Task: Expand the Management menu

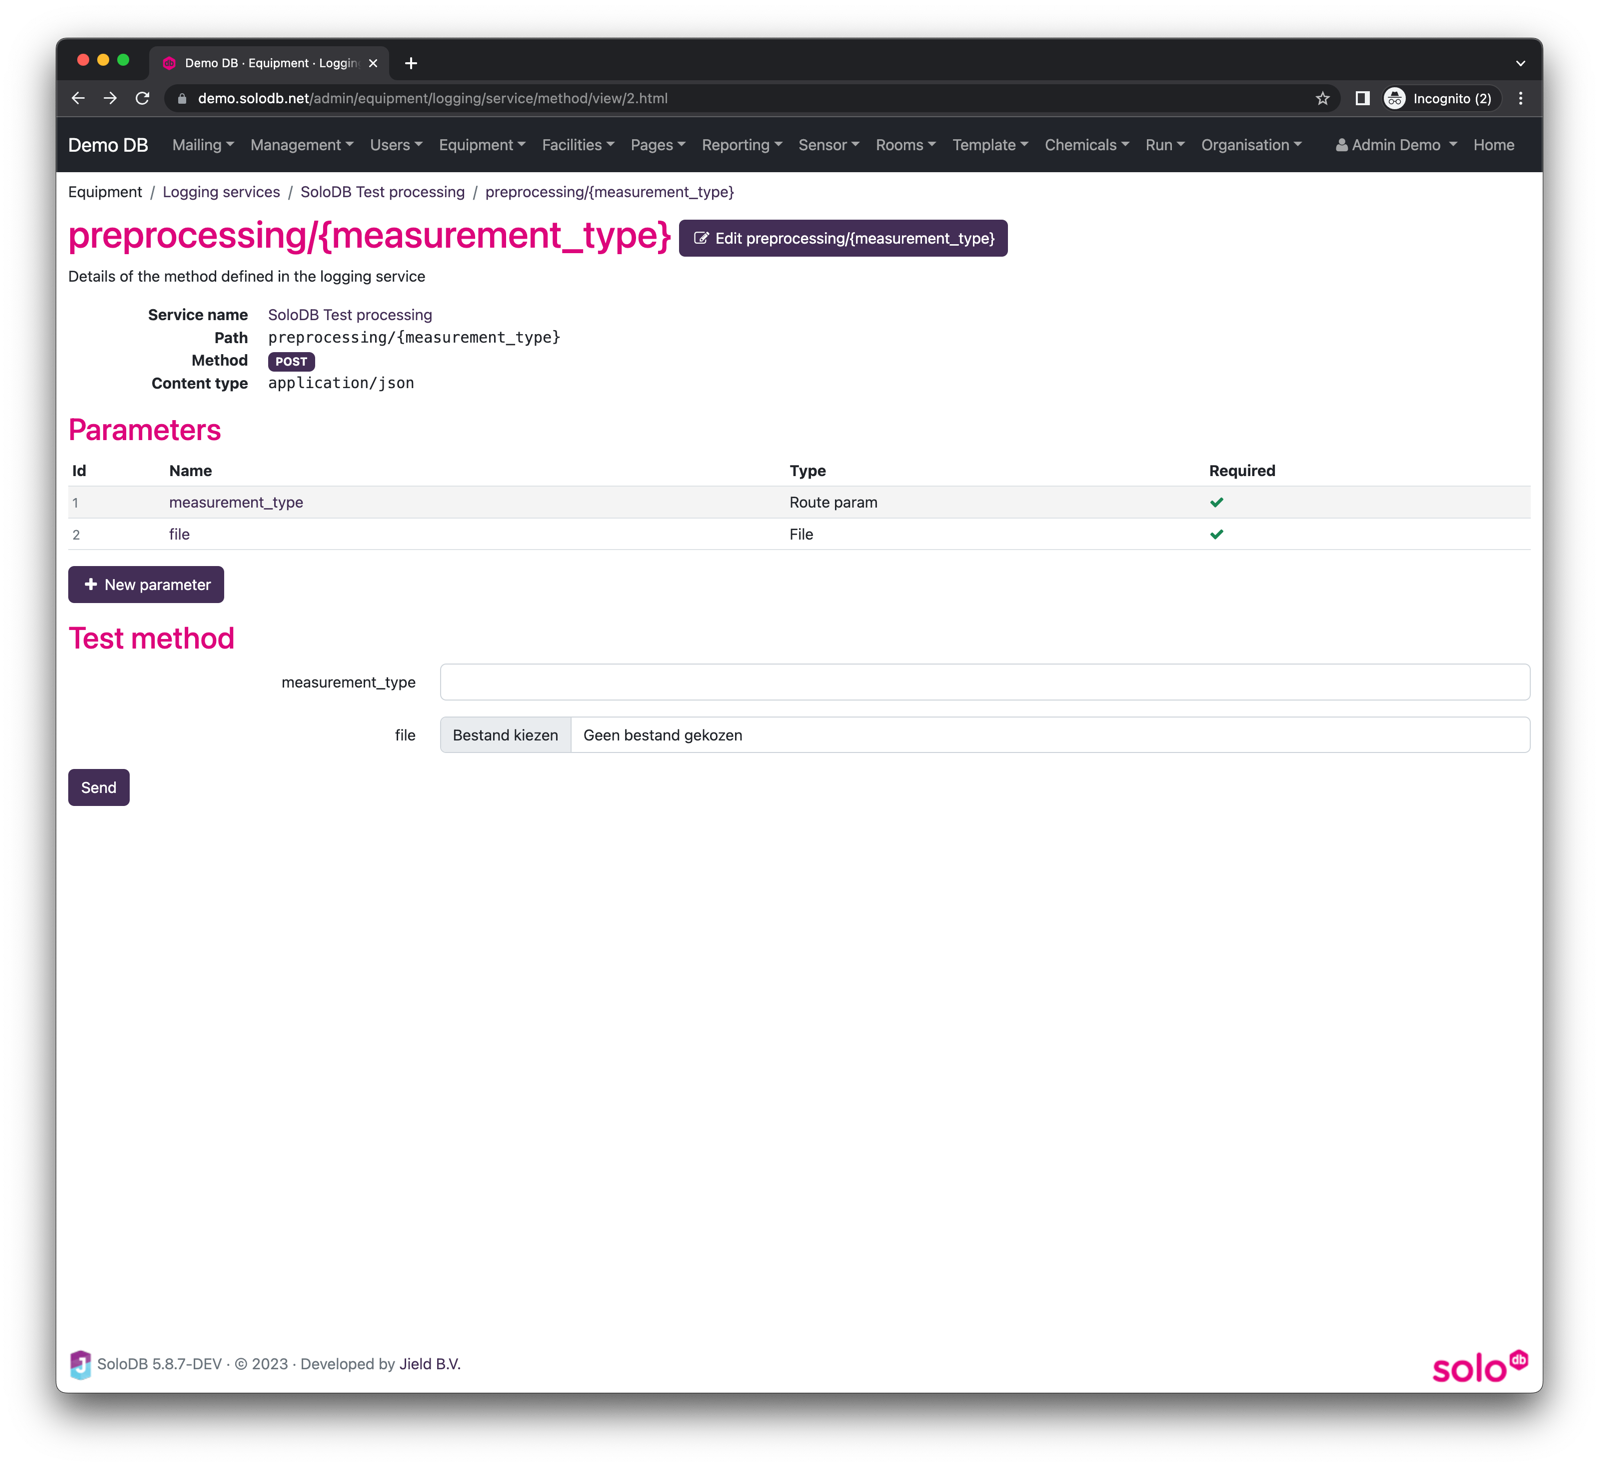Action: 302,145
